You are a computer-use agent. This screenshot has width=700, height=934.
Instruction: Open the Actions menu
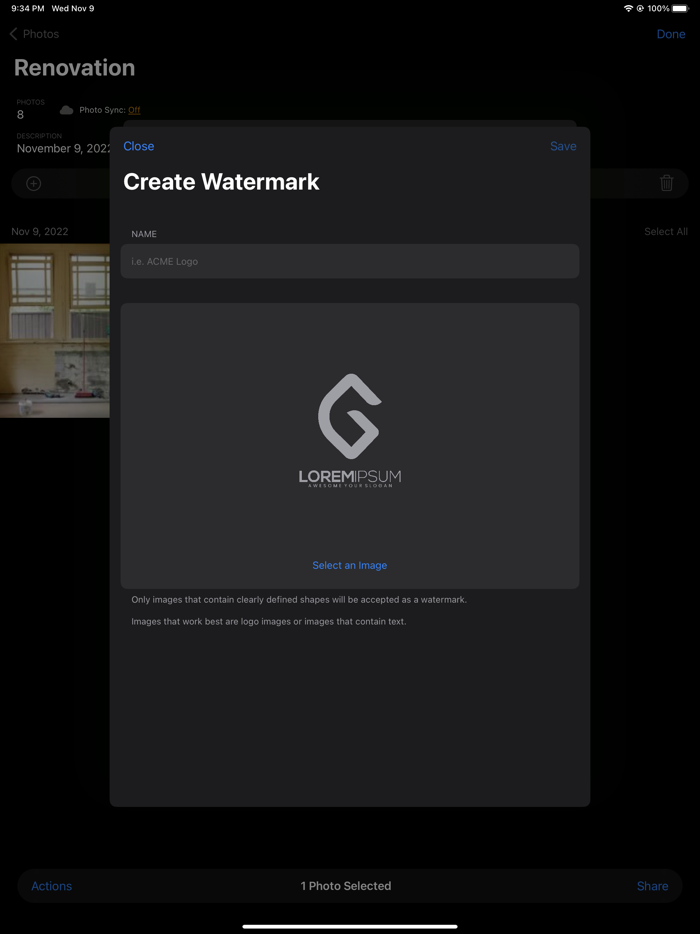pyautogui.click(x=51, y=886)
